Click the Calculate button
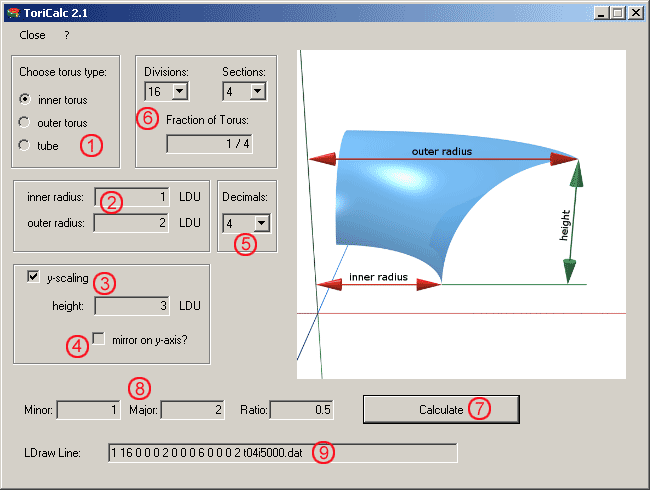 tap(441, 409)
